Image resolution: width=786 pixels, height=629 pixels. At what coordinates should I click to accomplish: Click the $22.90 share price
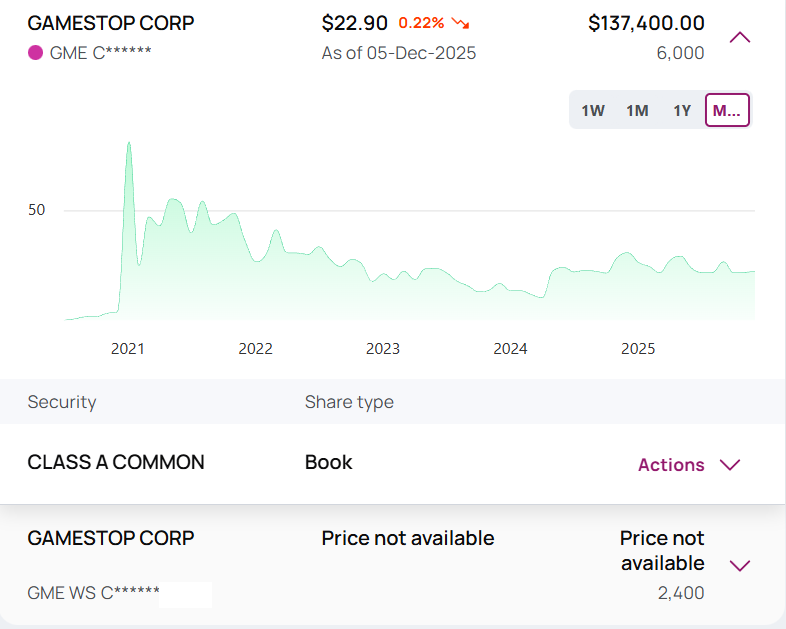pyautogui.click(x=354, y=23)
